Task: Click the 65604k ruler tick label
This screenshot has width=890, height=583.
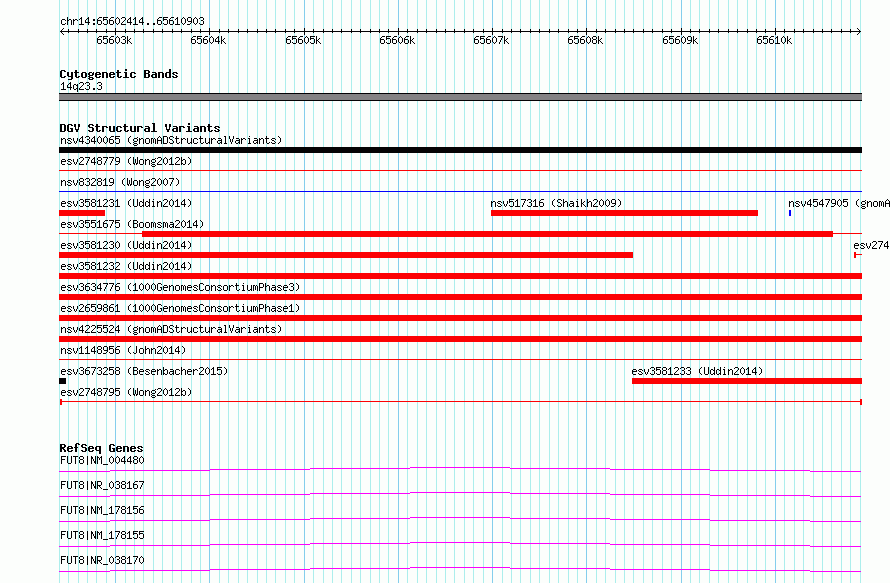Action: (x=208, y=40)
